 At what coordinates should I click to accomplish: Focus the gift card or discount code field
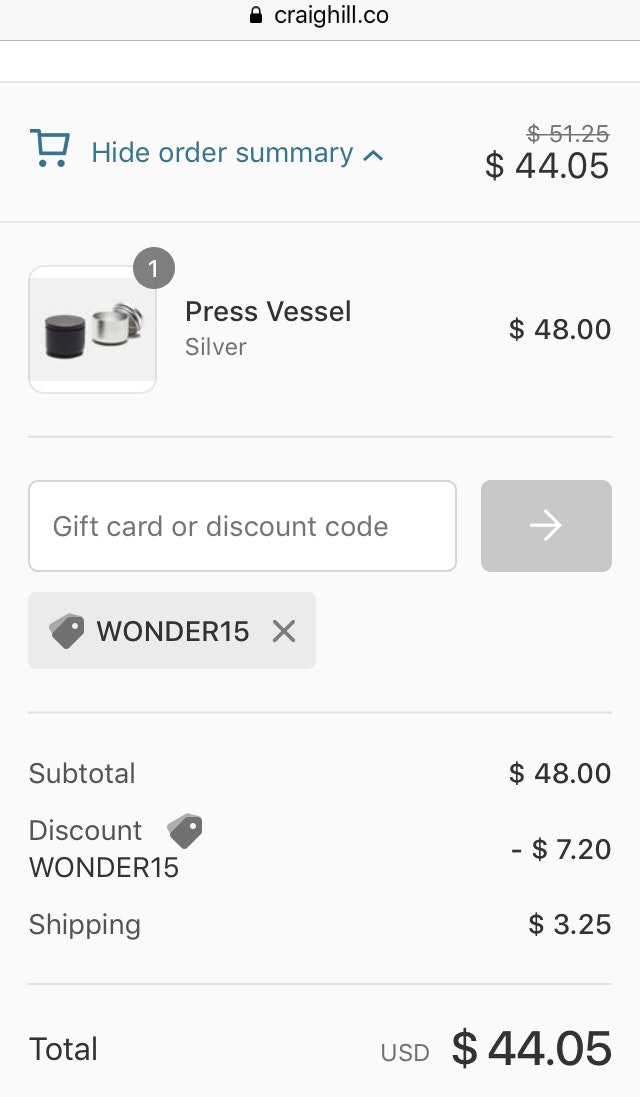click(x=242, y=526)
